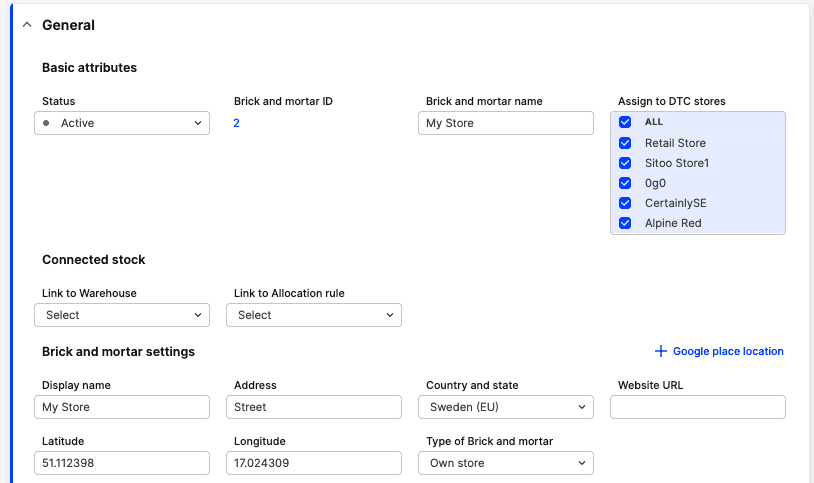Screen dimensions: 814x483
Task: Open the Link to Allocation rule dropdown
Action: tap(314, 315)
